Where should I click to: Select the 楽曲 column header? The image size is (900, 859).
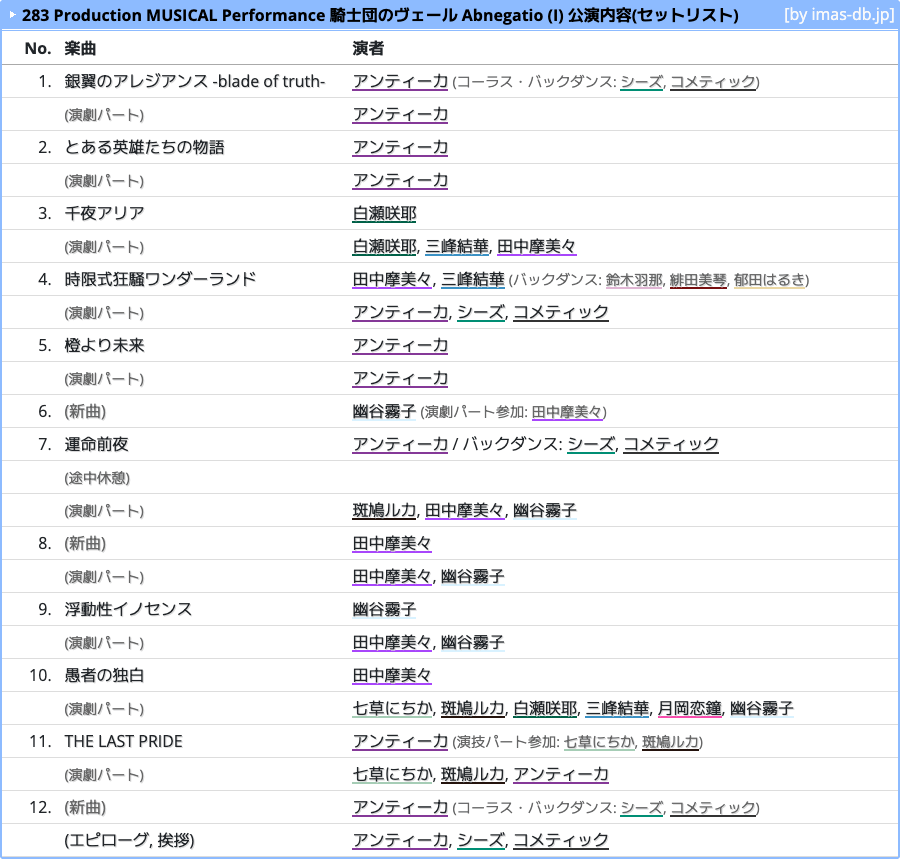click(x=80, y=48)
